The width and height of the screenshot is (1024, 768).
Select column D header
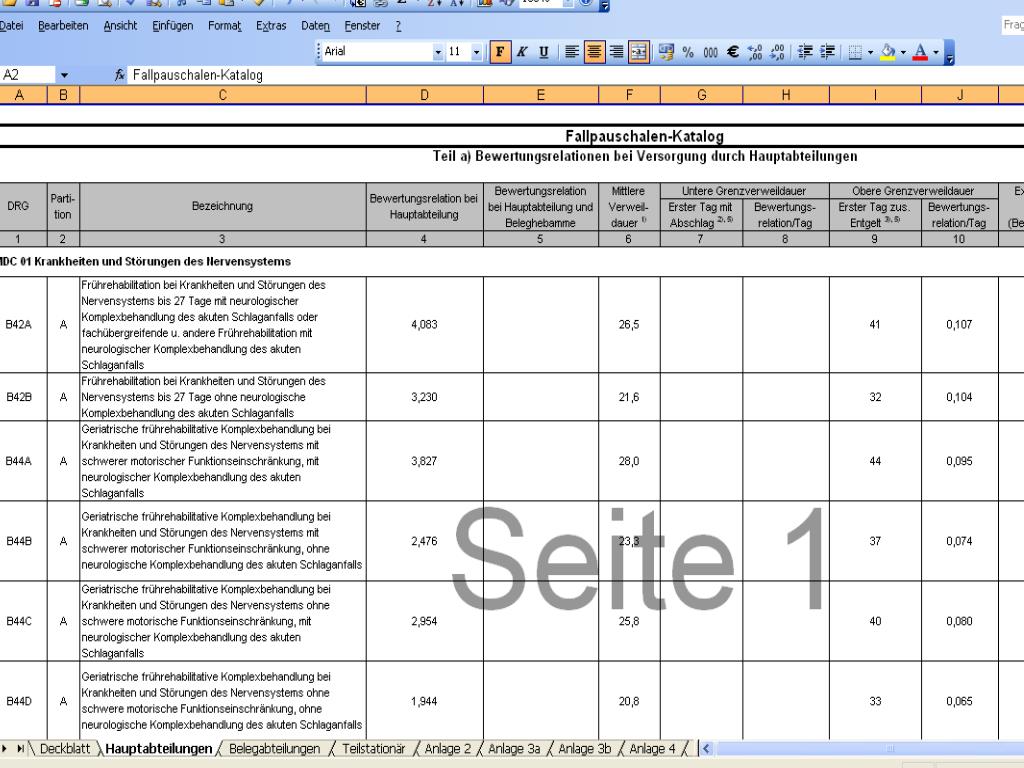click(424, 95)
